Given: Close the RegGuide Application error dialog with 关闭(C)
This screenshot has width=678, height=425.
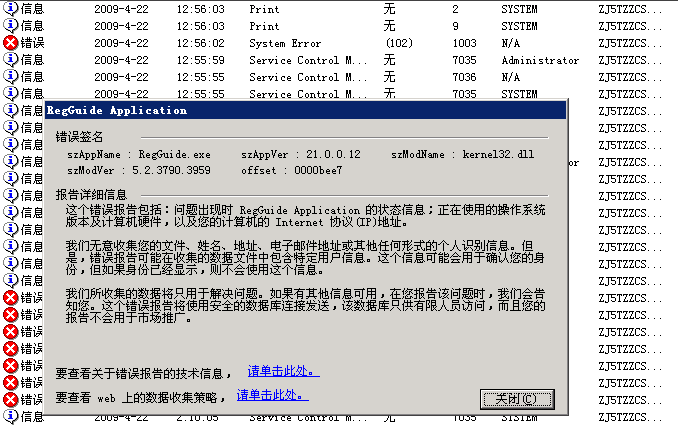Looking at the screenshot, I should tap(517, 399).
